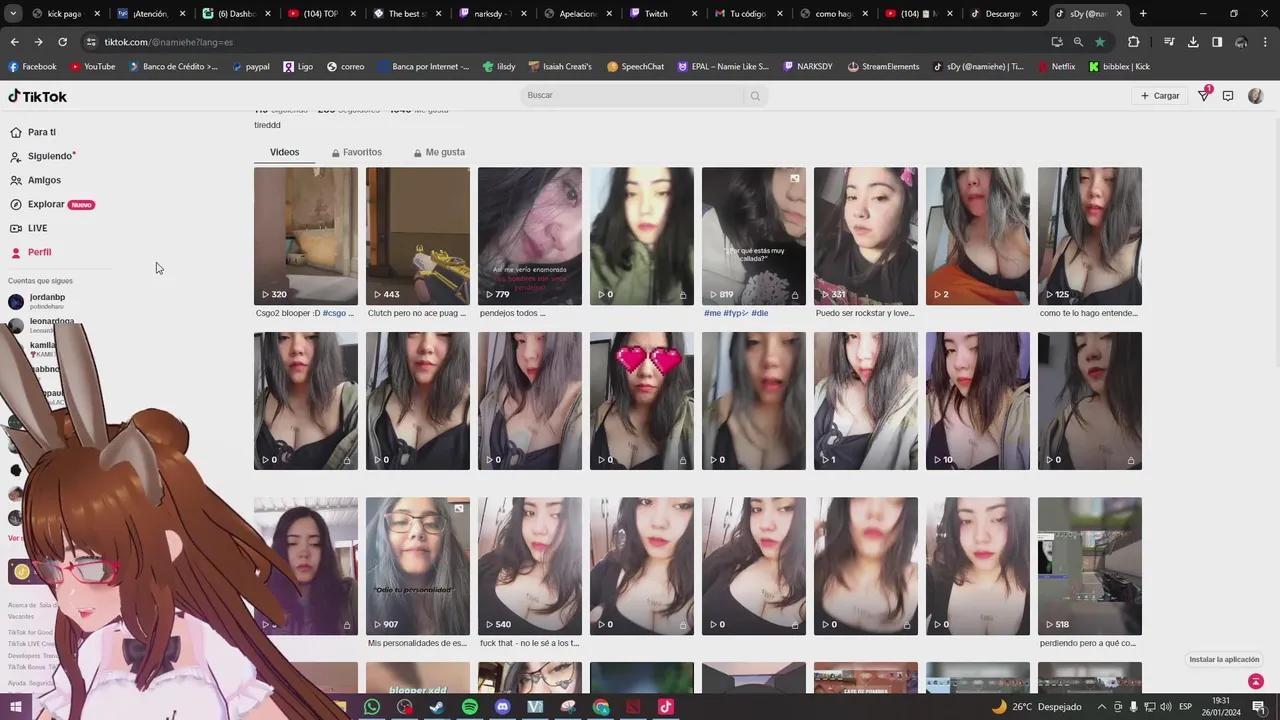Open TikTok inbox notifications with the red badge
Viewport: 1280px width, 720px height.
(1204, 95)
